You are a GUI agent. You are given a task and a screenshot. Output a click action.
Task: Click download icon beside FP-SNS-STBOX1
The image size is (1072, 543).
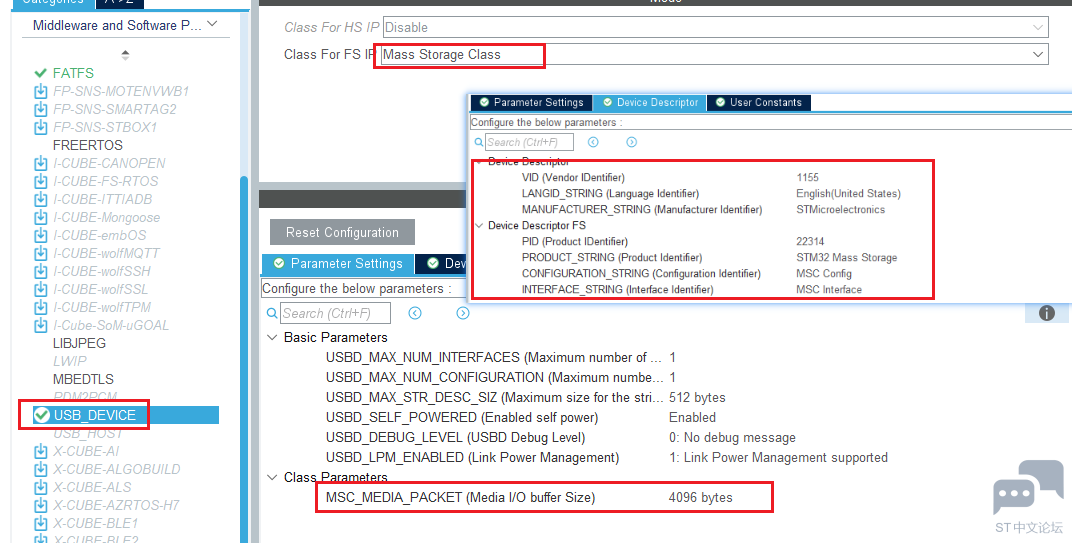coord(40,127)
